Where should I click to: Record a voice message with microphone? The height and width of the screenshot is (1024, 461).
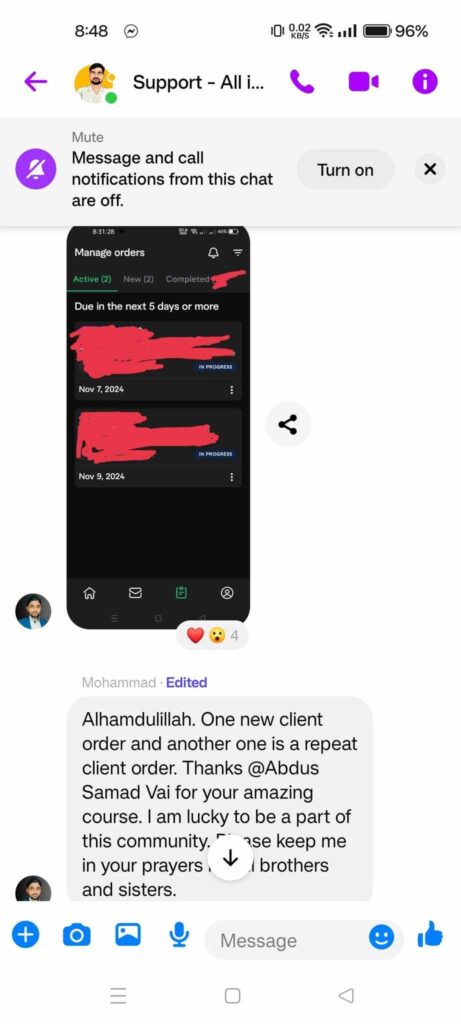(x=178, y=936)
